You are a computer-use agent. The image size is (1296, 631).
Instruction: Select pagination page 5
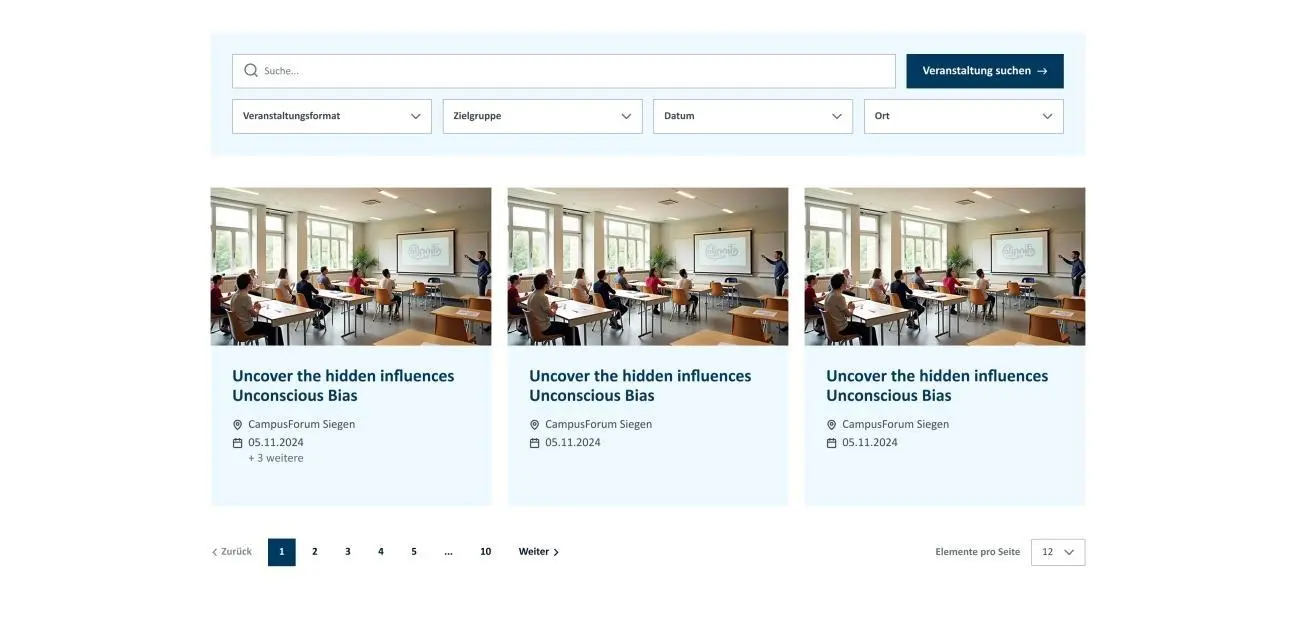413,552
